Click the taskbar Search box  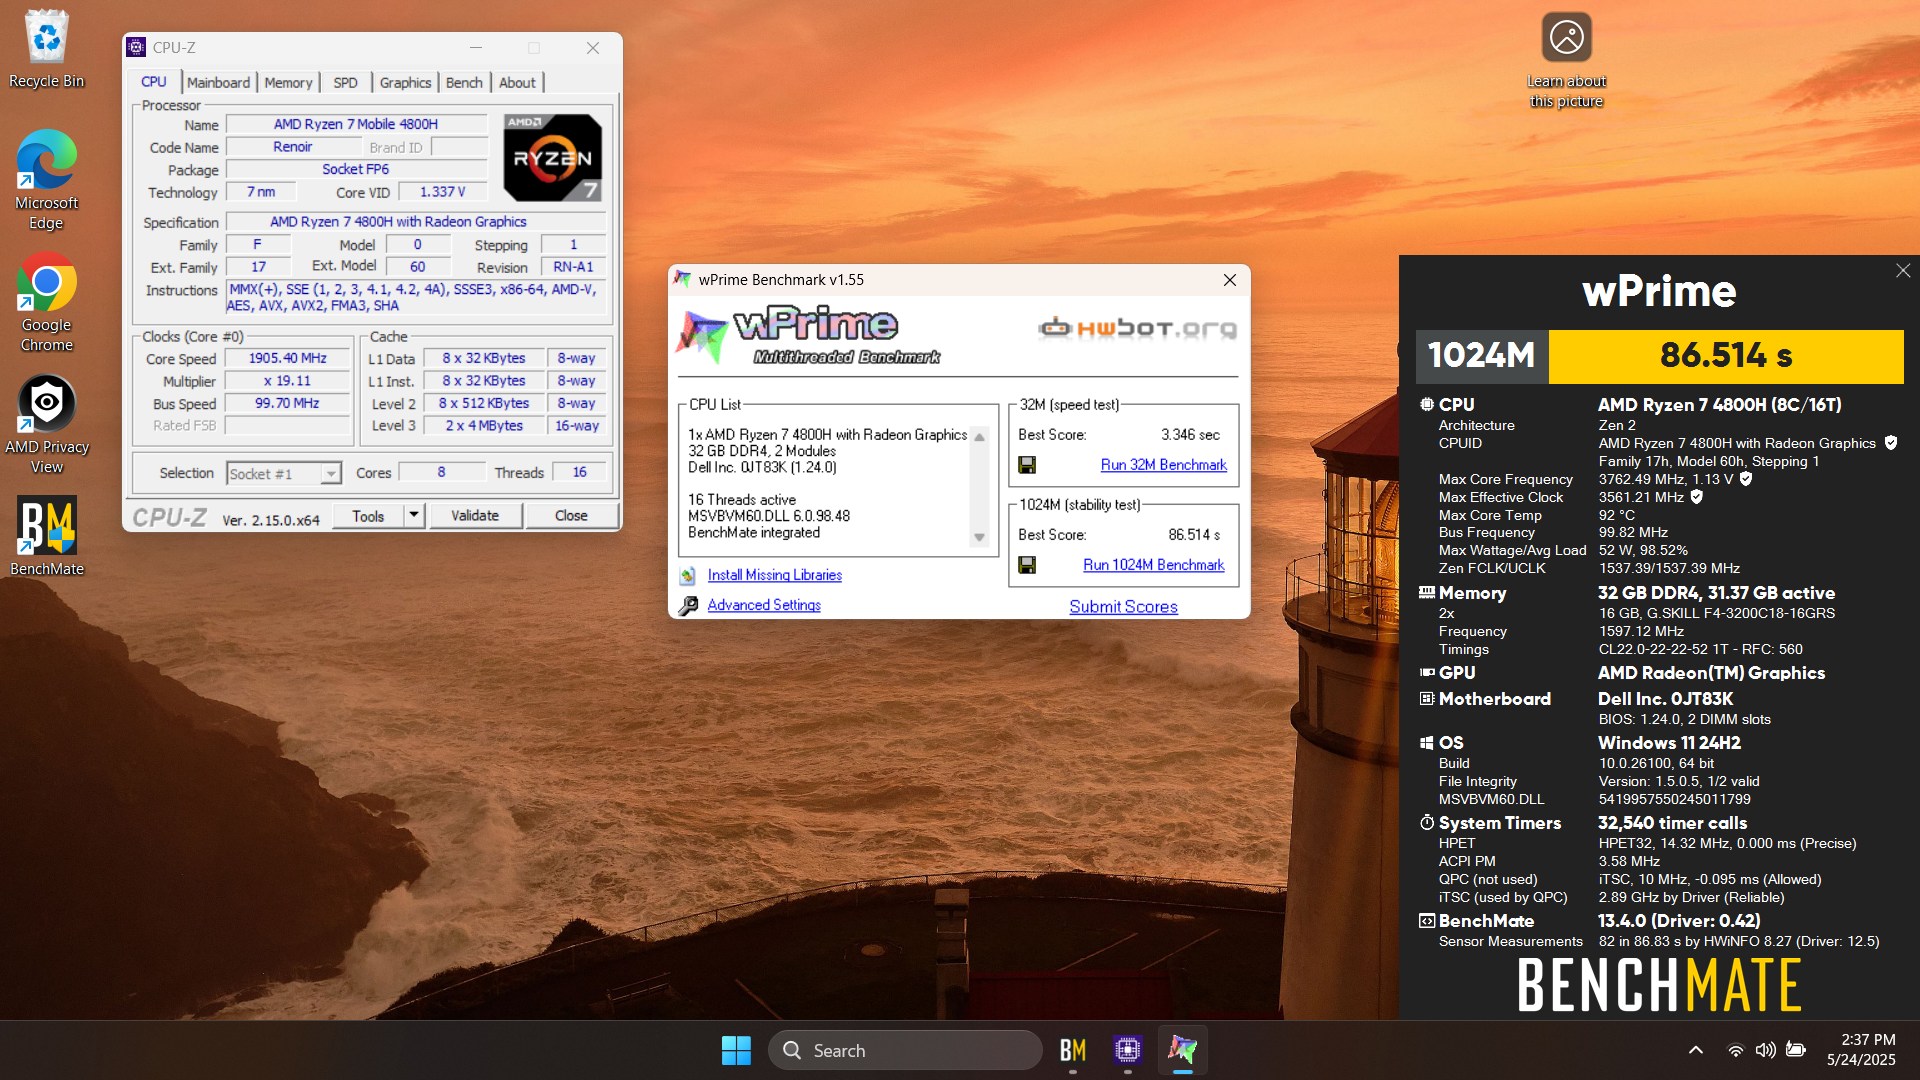(905, 1050)
